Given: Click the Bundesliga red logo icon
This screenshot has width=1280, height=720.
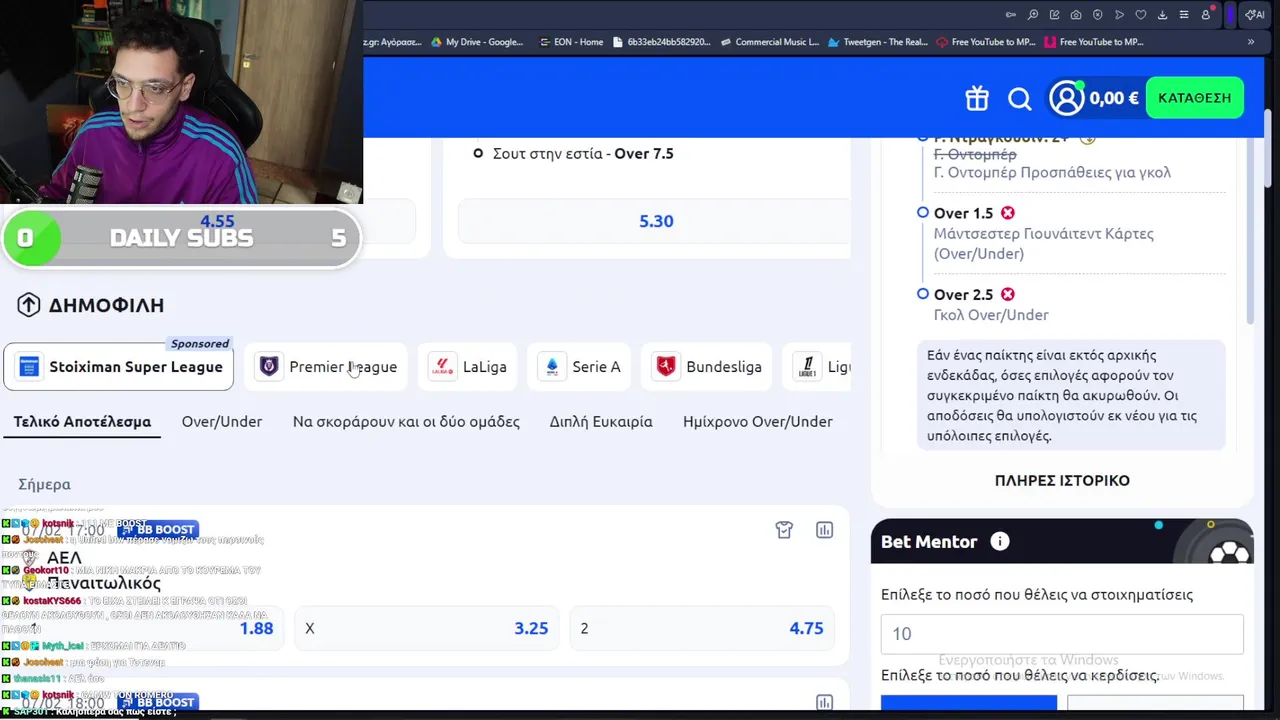Looking at the screenshot, I should (x=666, y=367).
